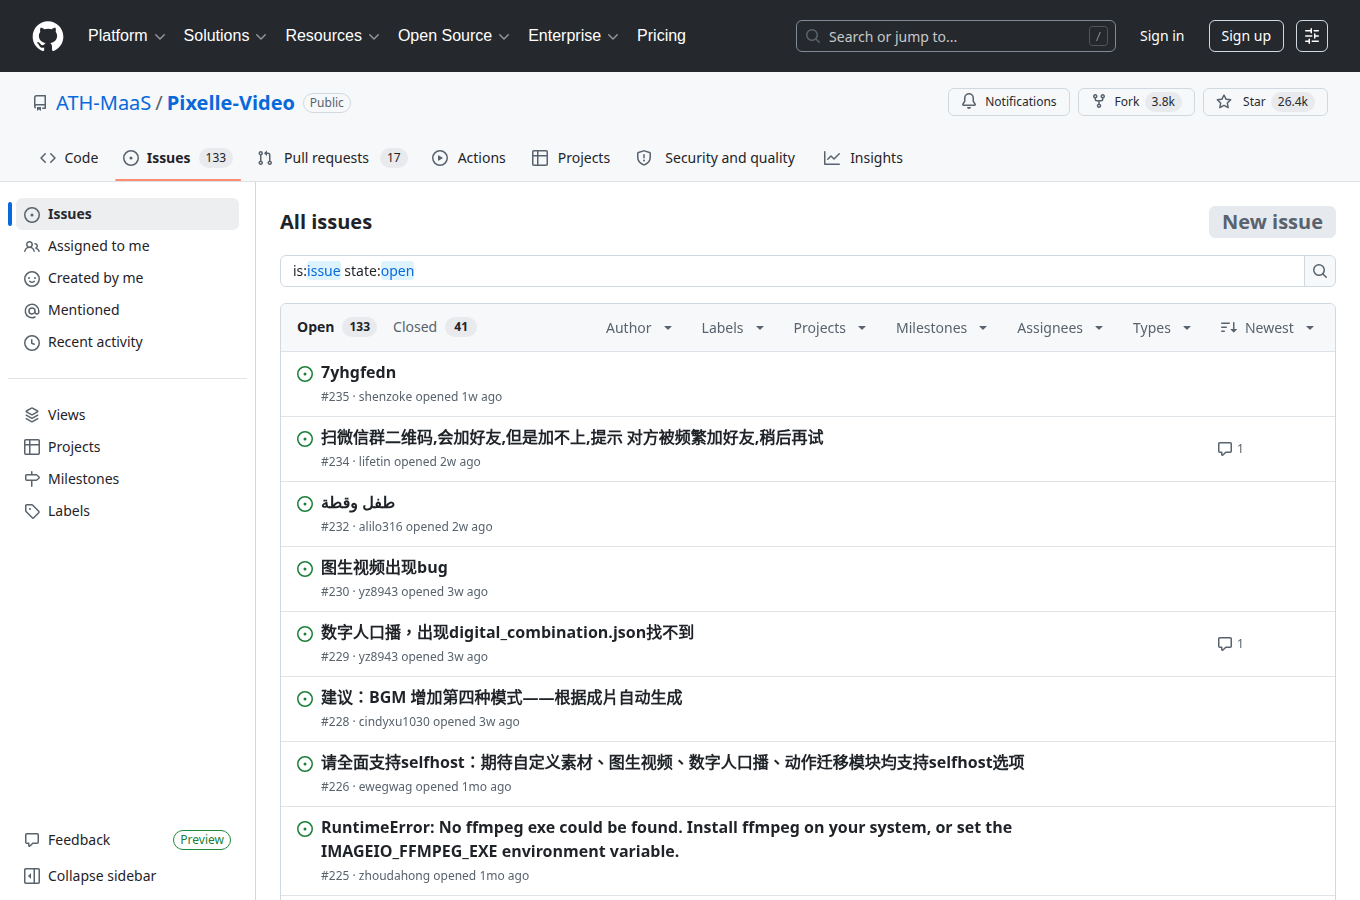Click the fork icon in Fork button
This screenshot has height=900, width=1360.
(x=1099, y=102)
